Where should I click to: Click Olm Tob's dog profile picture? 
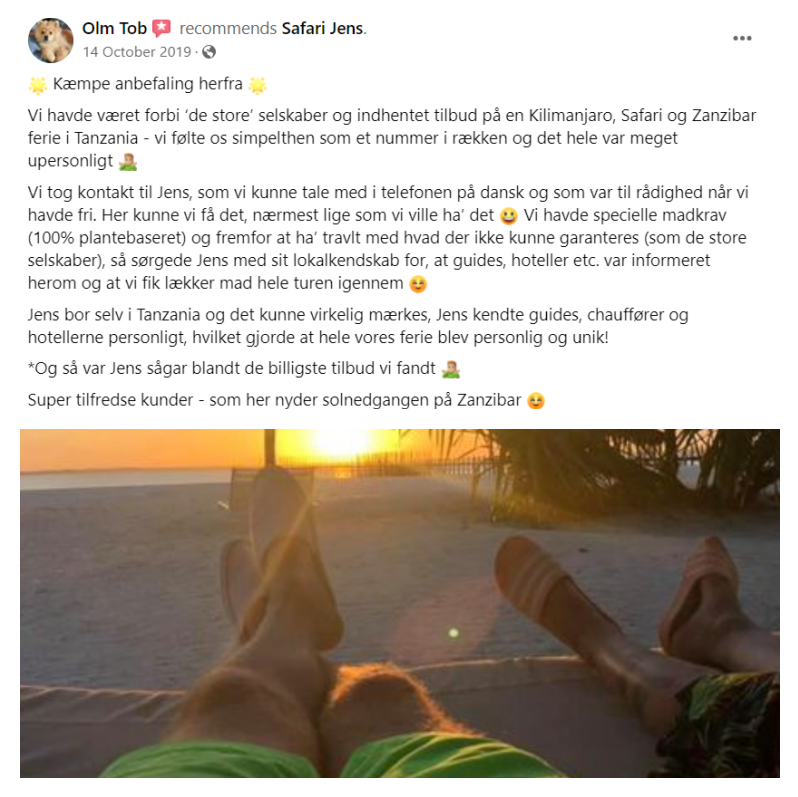coord(50,41)
